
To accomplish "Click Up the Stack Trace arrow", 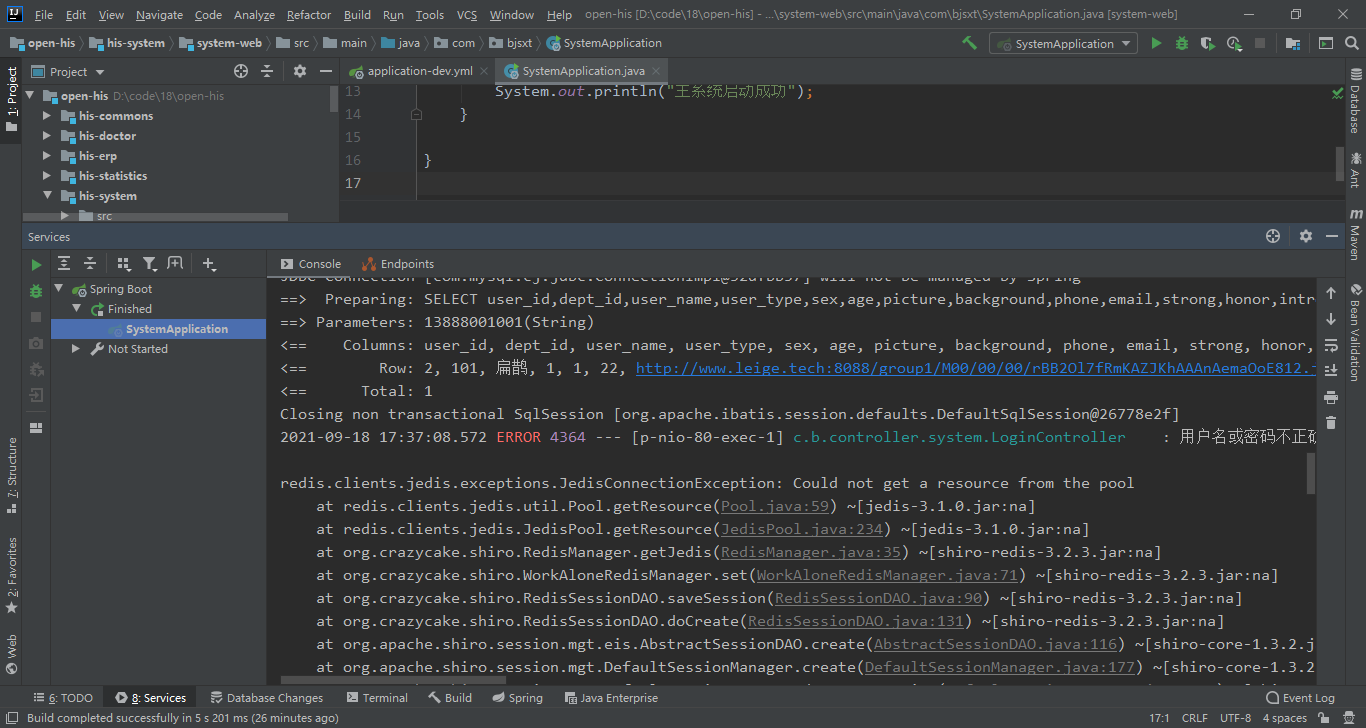I will click(1331, 293).
